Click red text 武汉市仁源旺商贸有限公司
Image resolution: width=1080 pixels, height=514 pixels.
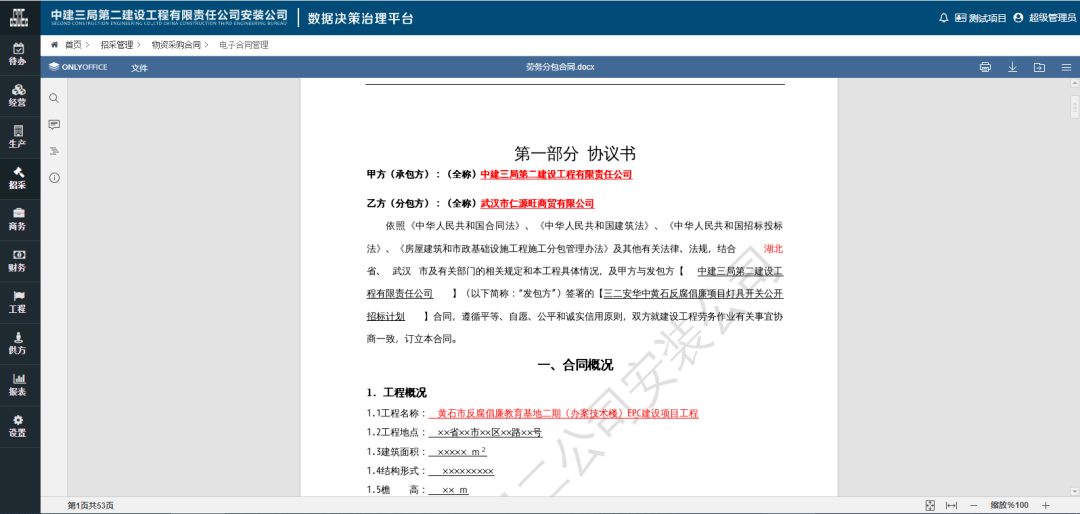pos(537,203)
